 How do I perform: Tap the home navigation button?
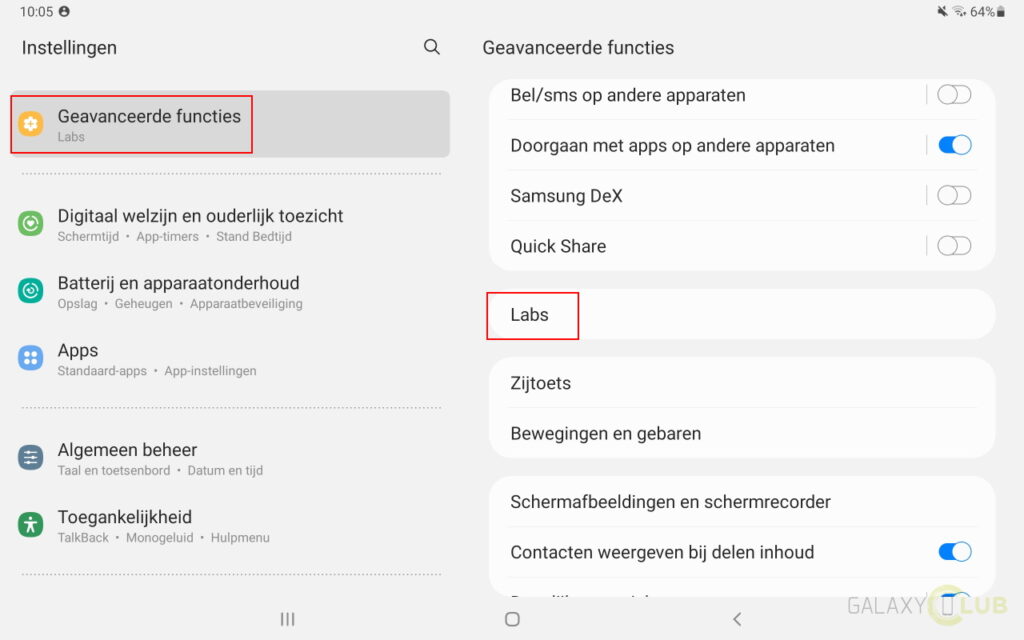pyautogui.click(x=513, y=618)
